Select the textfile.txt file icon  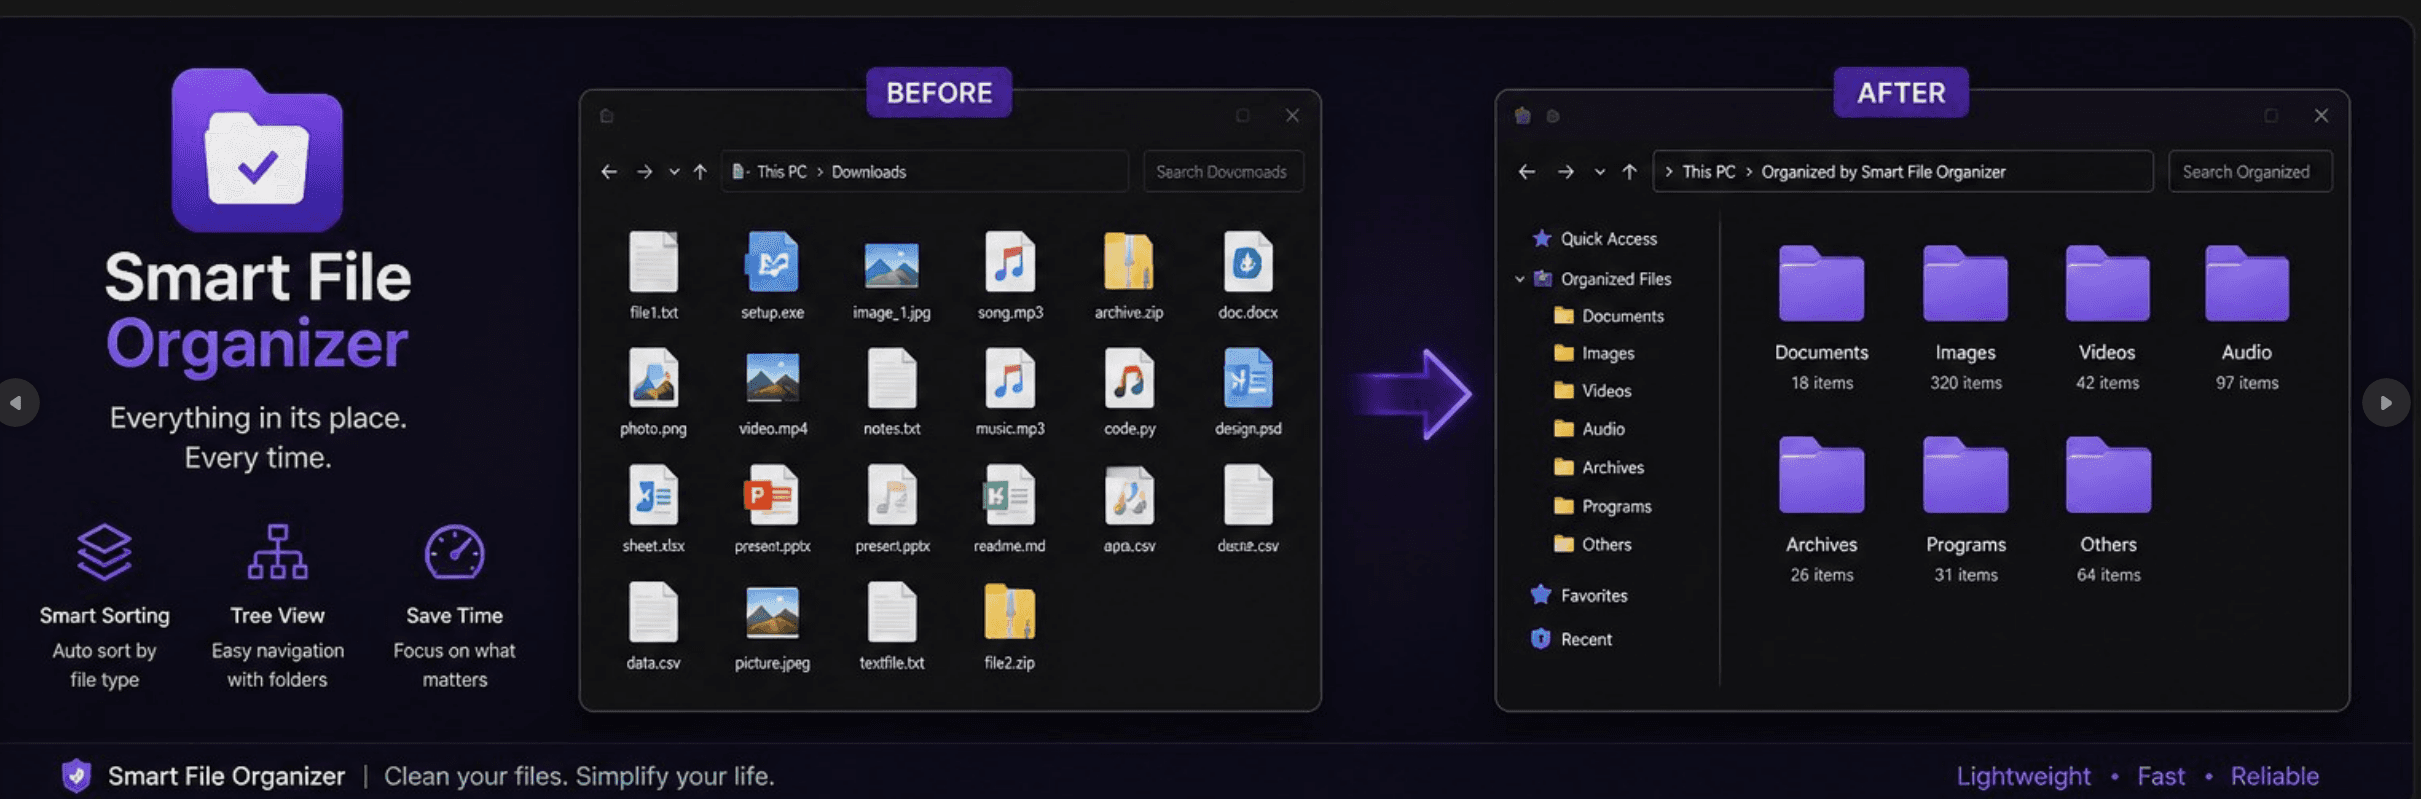891,612
